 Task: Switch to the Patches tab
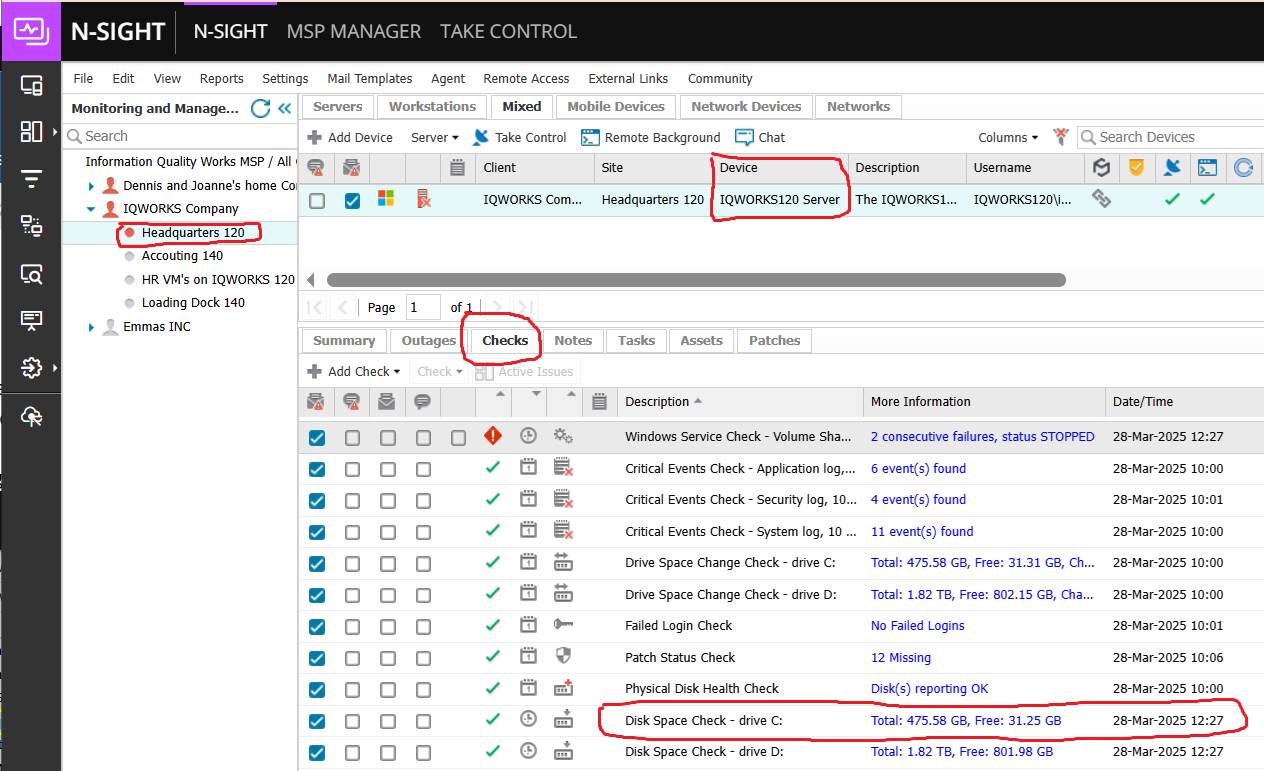click(774, 340)
